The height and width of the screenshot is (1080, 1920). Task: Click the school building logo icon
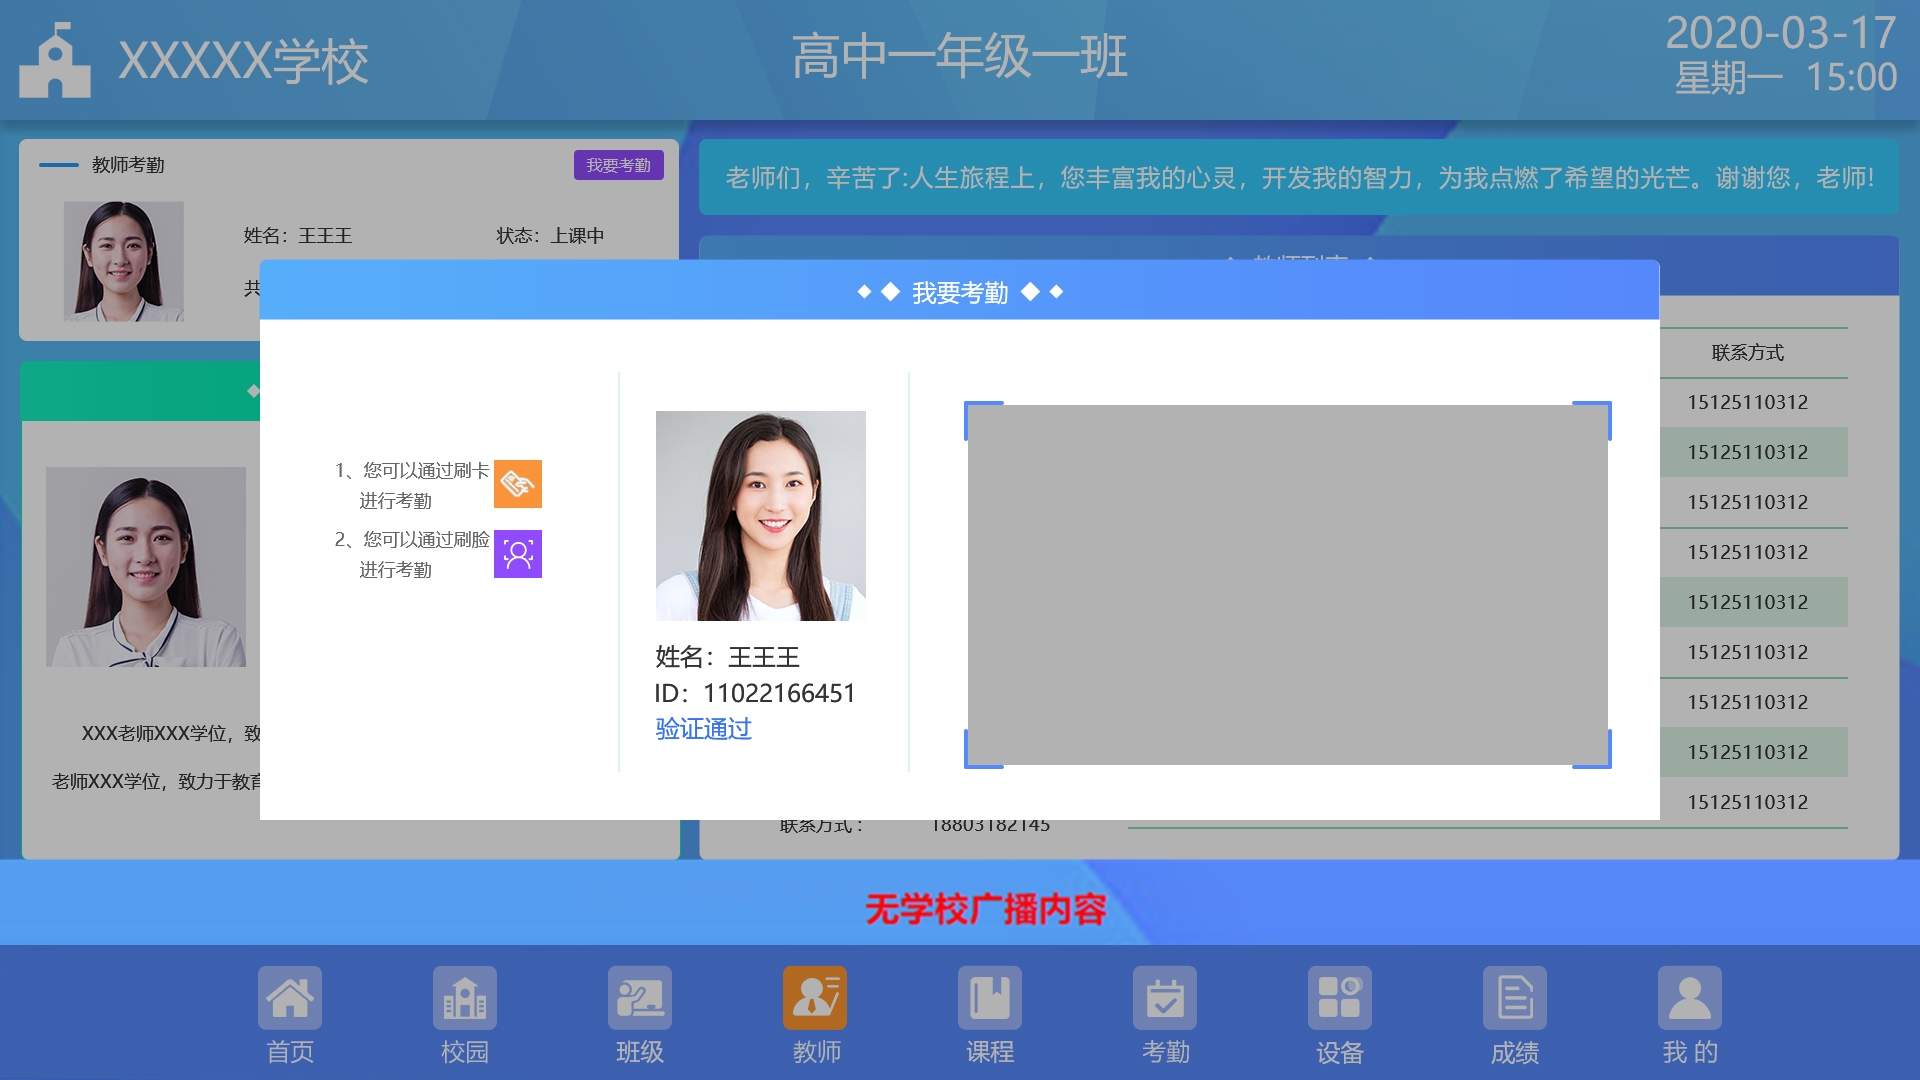55,62
